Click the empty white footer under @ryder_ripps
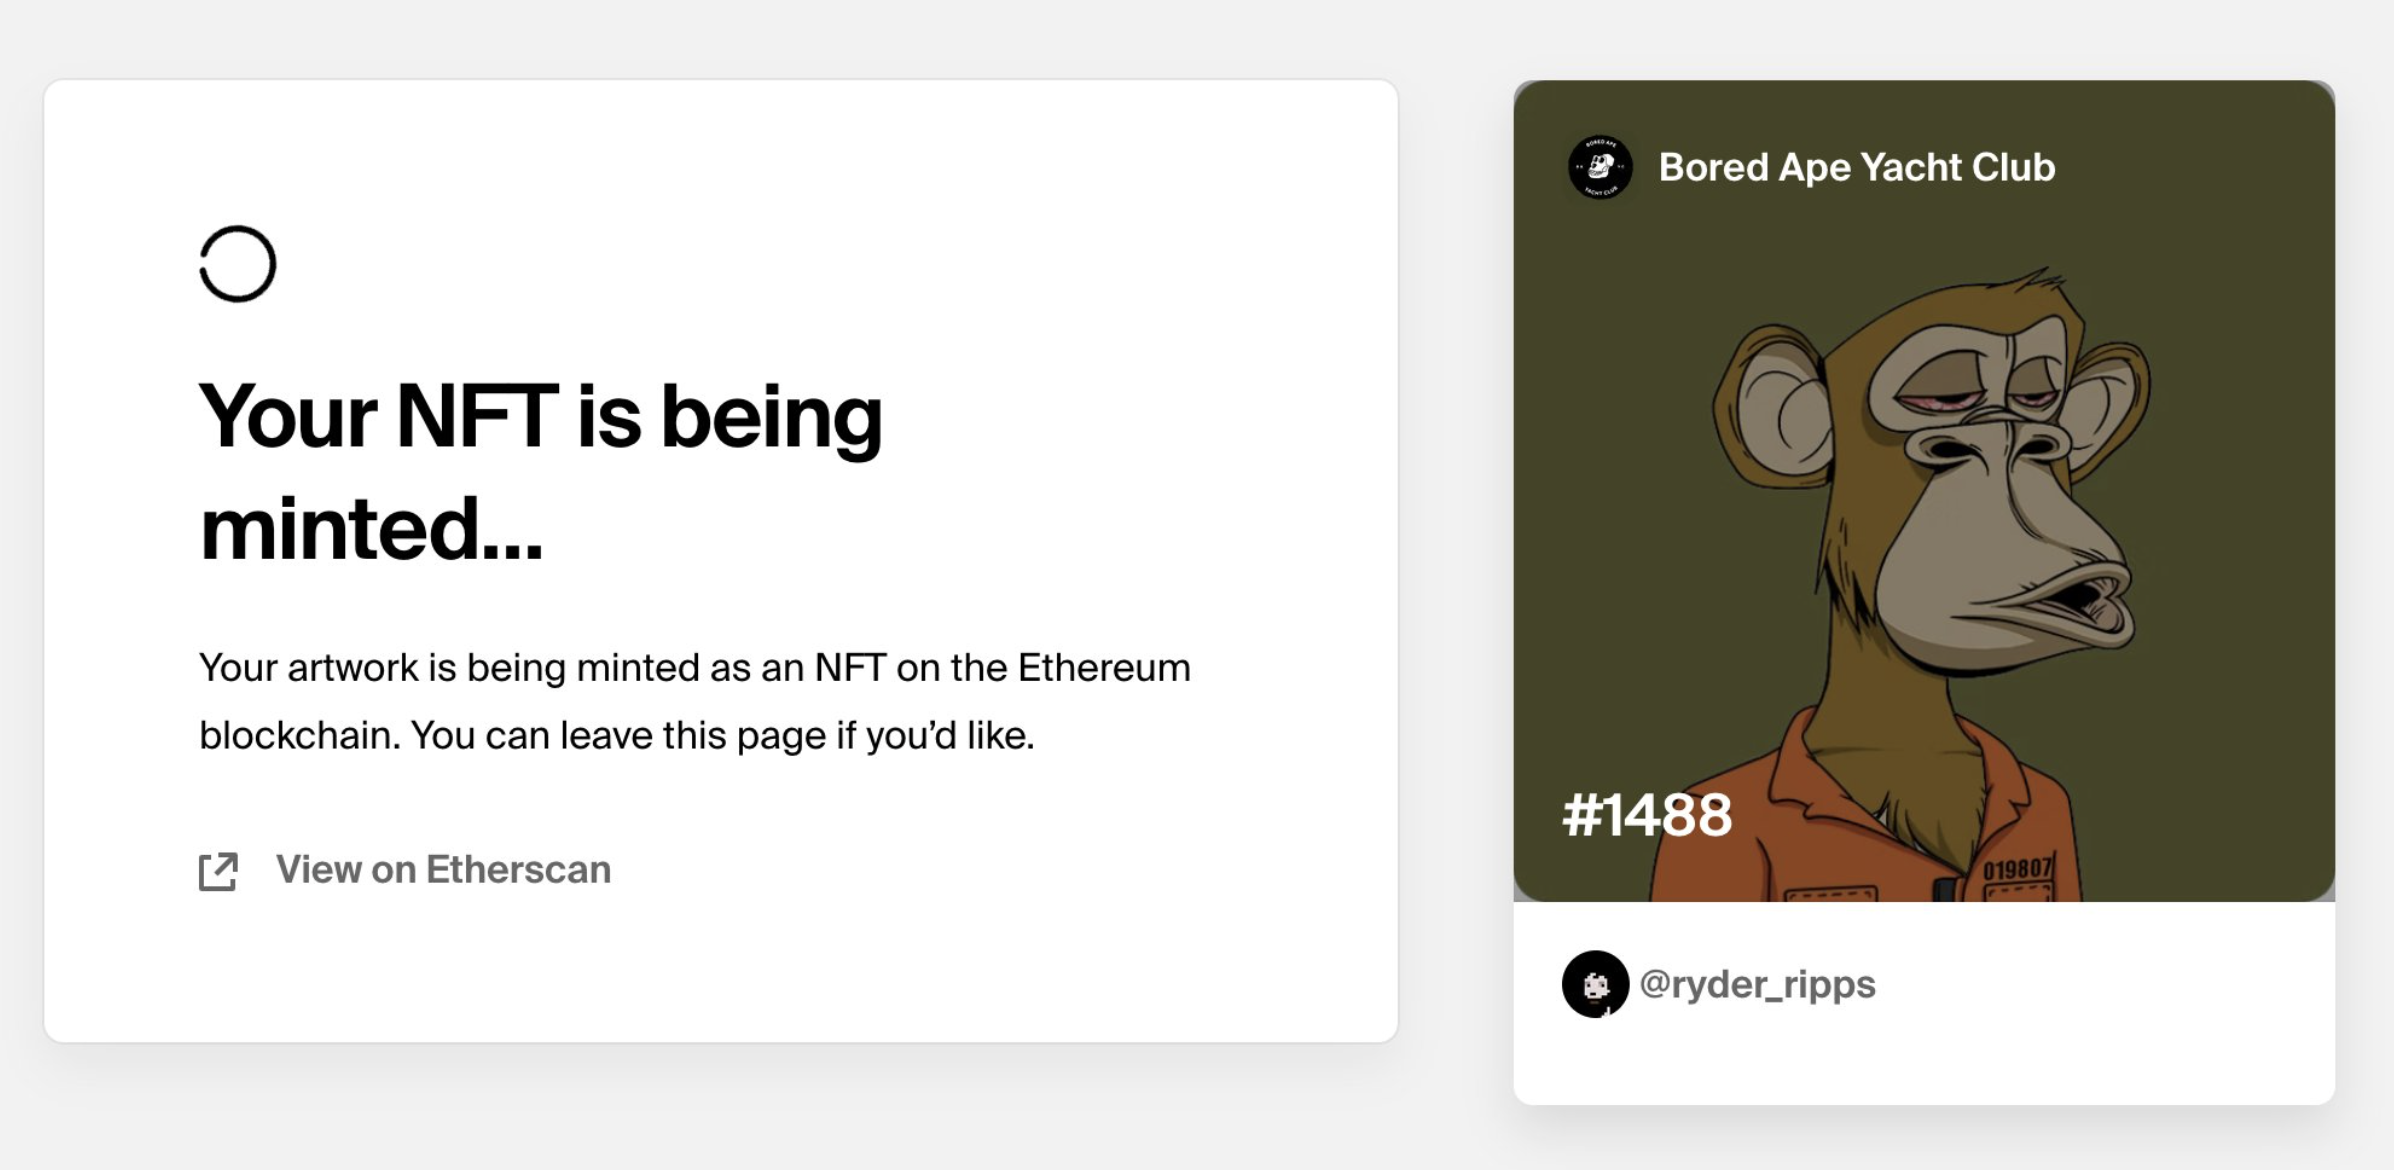This screenshot has width=2394, height=1170. pyautogui.click(x=1924, y=1065)
